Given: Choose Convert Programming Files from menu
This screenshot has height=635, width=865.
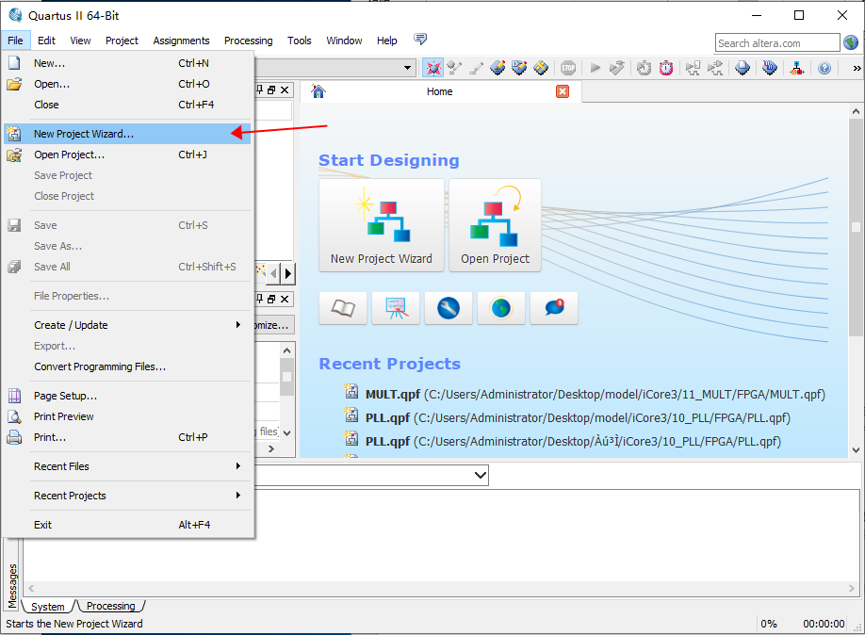Looking at the screenshot, I should (x=100, y=367).
